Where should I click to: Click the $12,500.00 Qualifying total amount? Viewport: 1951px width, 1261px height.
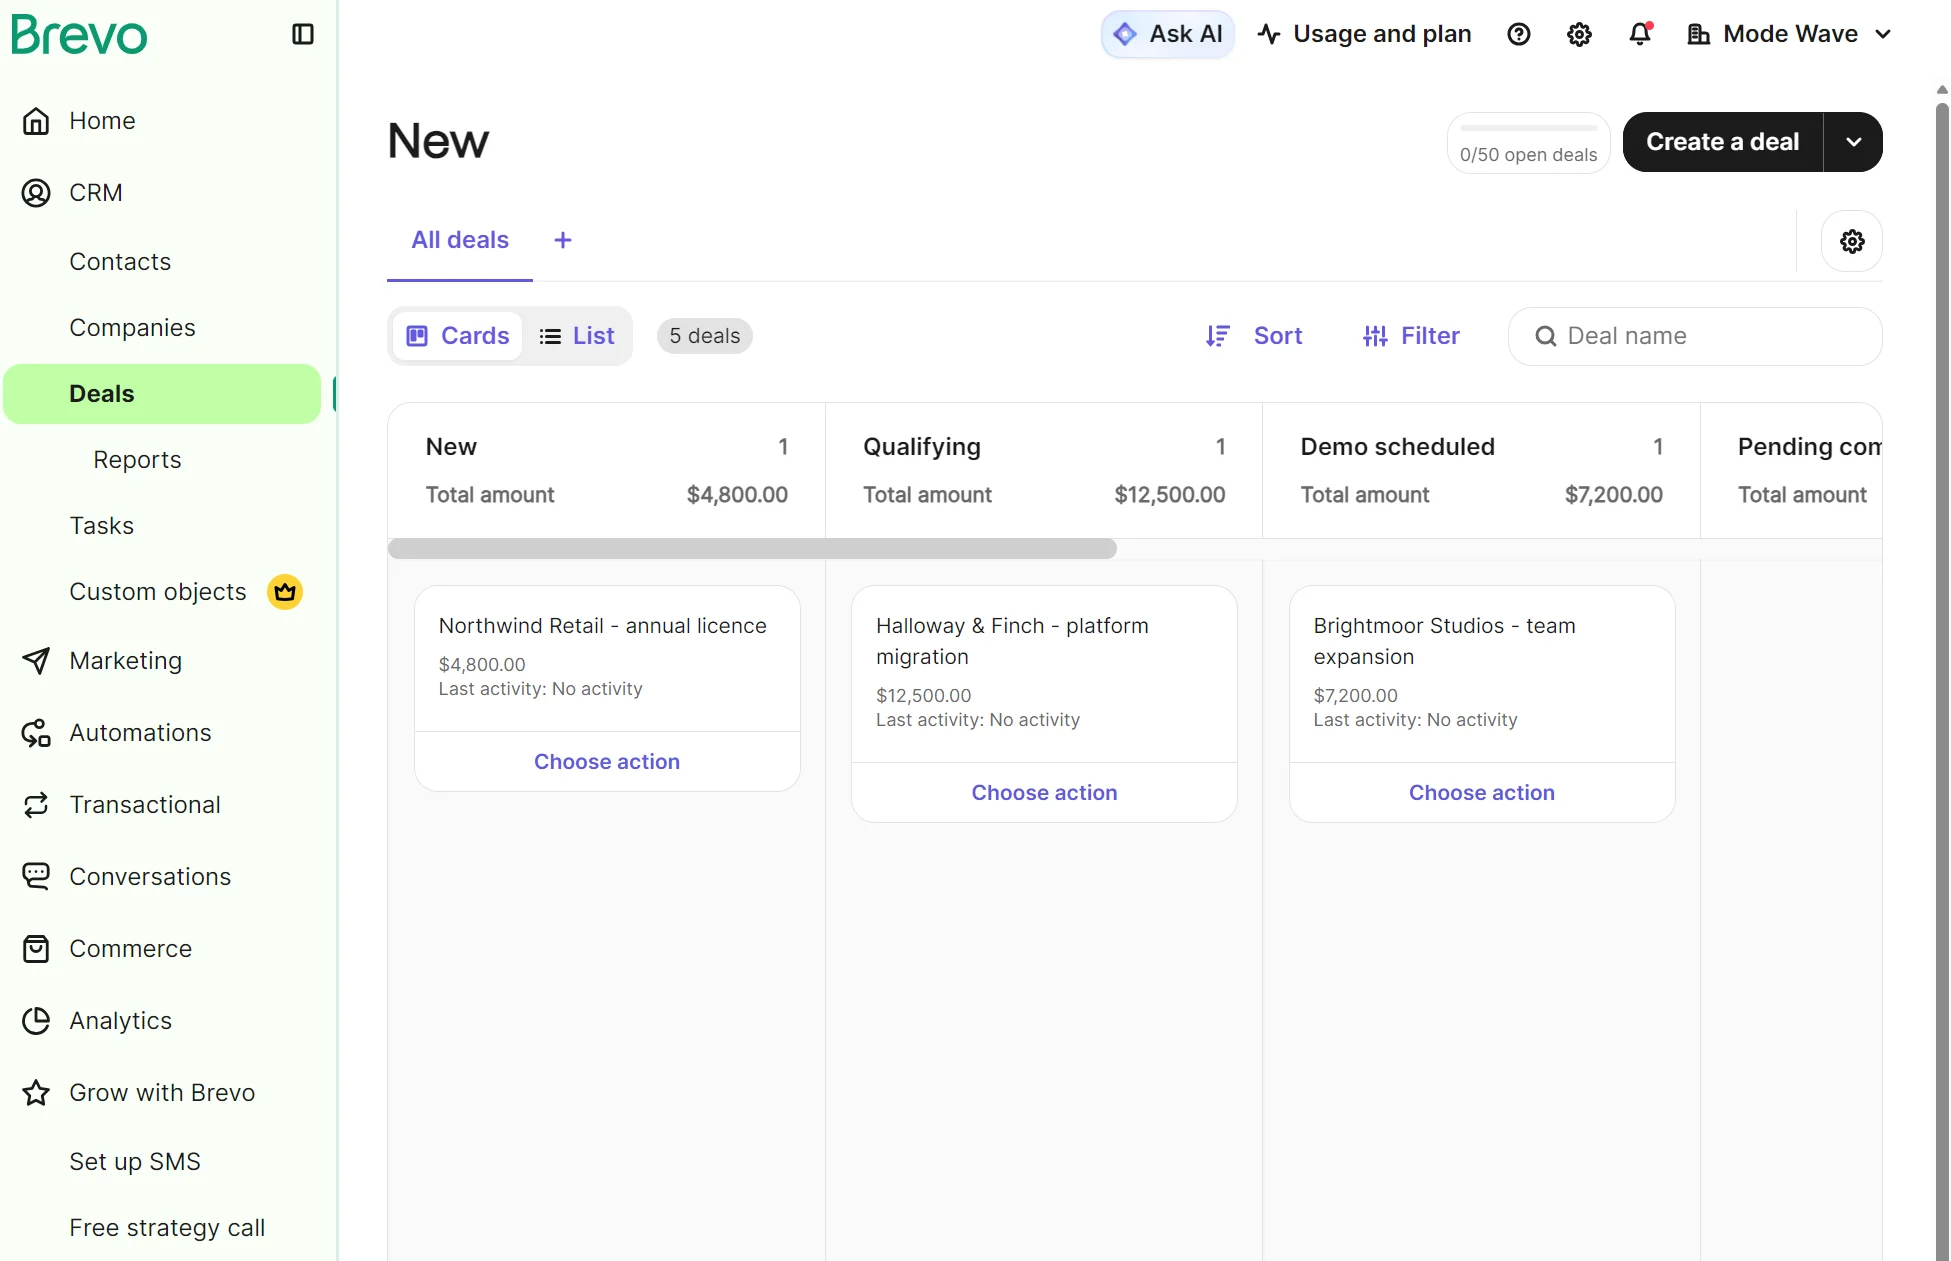(1170, 495)
